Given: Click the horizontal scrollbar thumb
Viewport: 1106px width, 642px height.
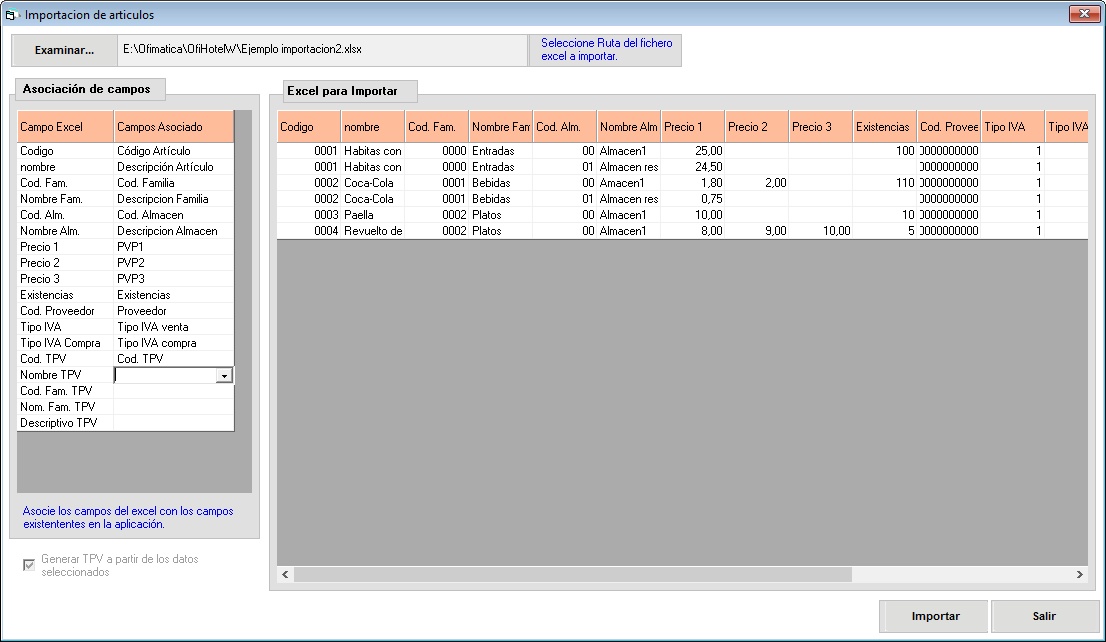Looking at the screenshot, I should click(573, 574).
